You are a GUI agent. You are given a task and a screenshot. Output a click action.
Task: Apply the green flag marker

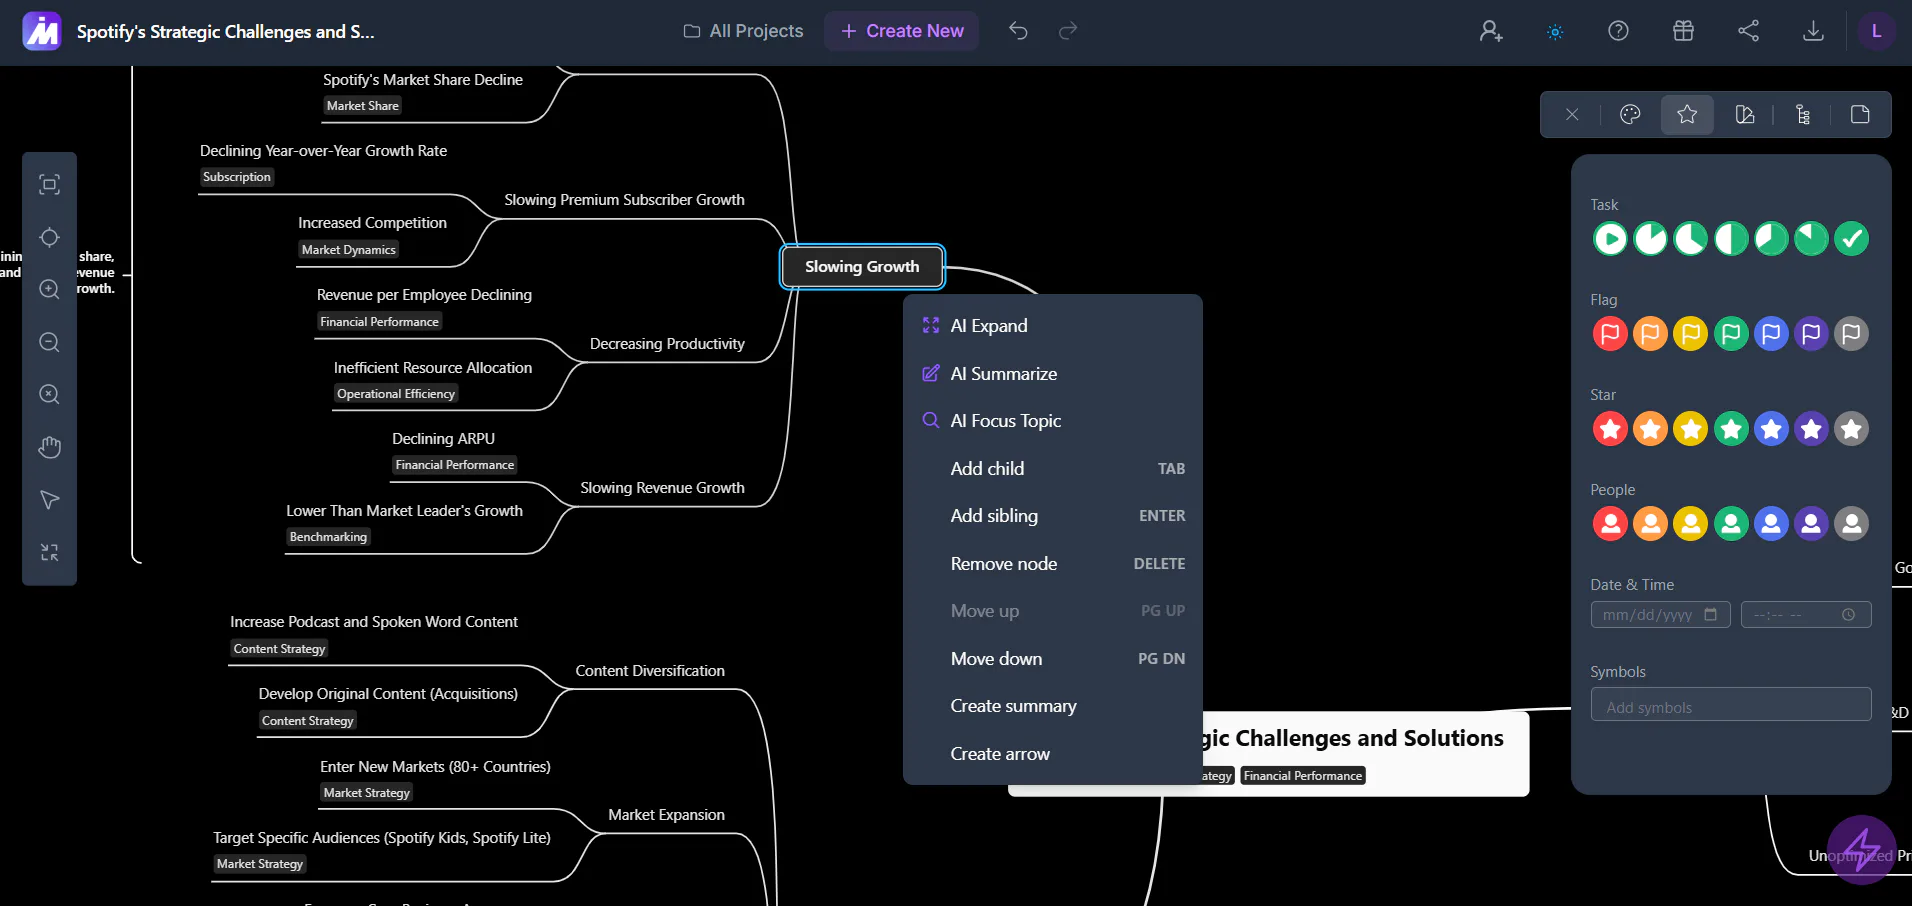[1731, 334]
